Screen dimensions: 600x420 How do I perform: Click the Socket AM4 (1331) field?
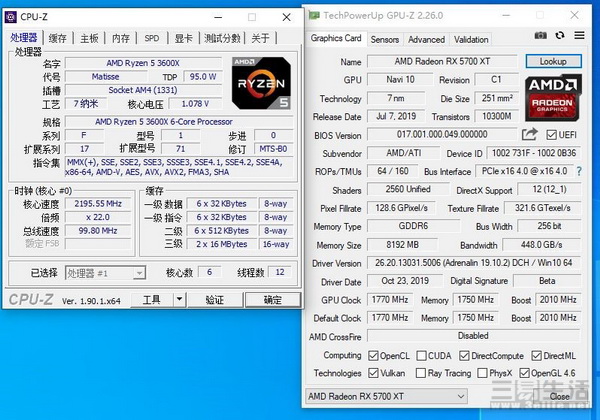click(143, 90)
